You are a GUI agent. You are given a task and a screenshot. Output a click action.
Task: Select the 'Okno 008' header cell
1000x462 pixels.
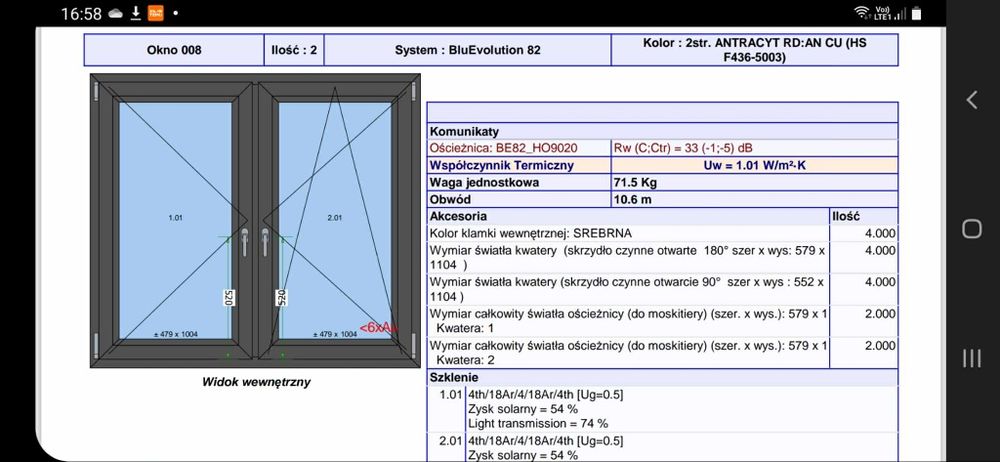coord(174,50)
